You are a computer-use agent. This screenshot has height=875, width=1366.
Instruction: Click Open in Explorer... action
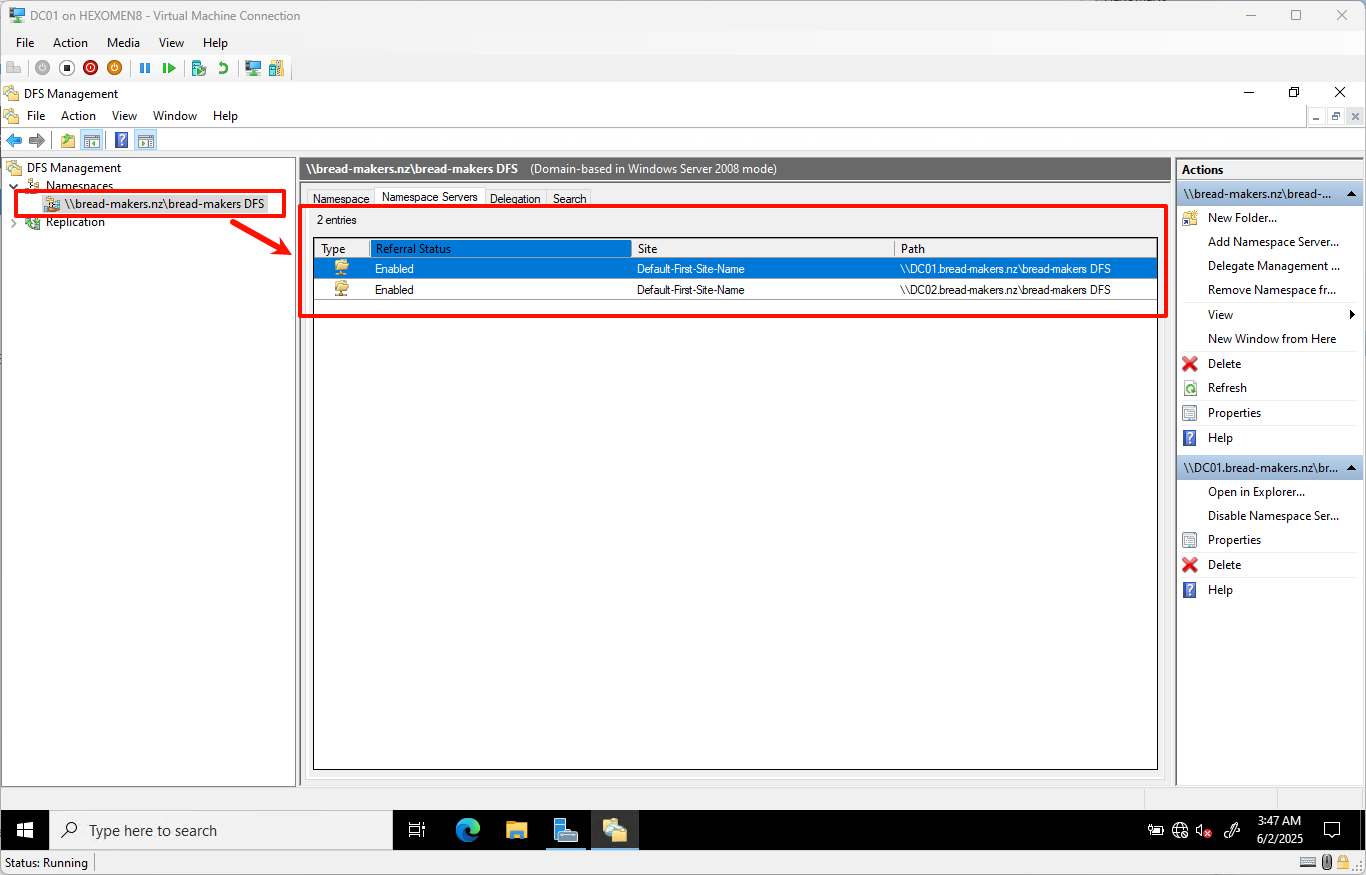(1256, 492)
